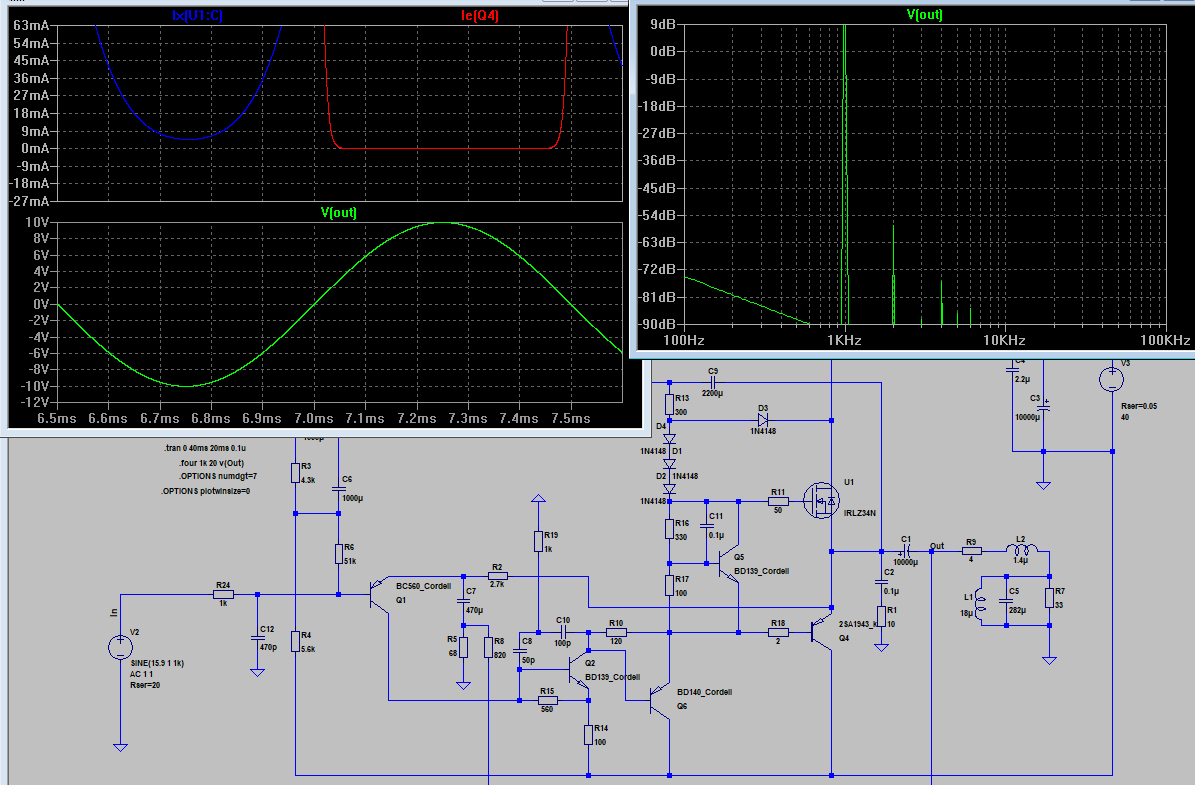Select capacitor C6 1000µ symbol
The height and width of the screenshot is (785, 1195).
(x=339, y=489)
